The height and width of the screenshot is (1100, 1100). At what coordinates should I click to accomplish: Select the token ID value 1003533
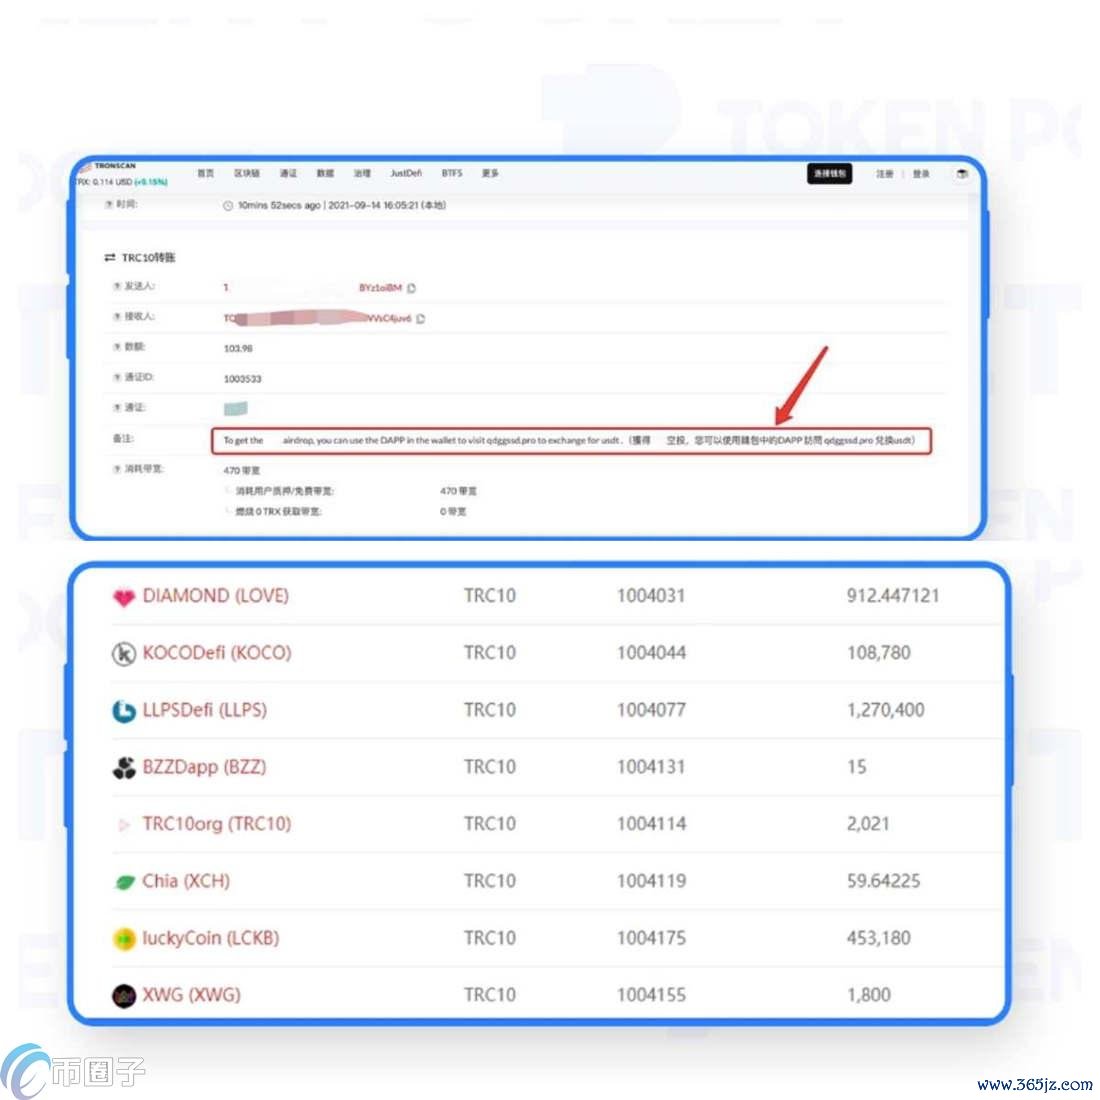(243, 379)
